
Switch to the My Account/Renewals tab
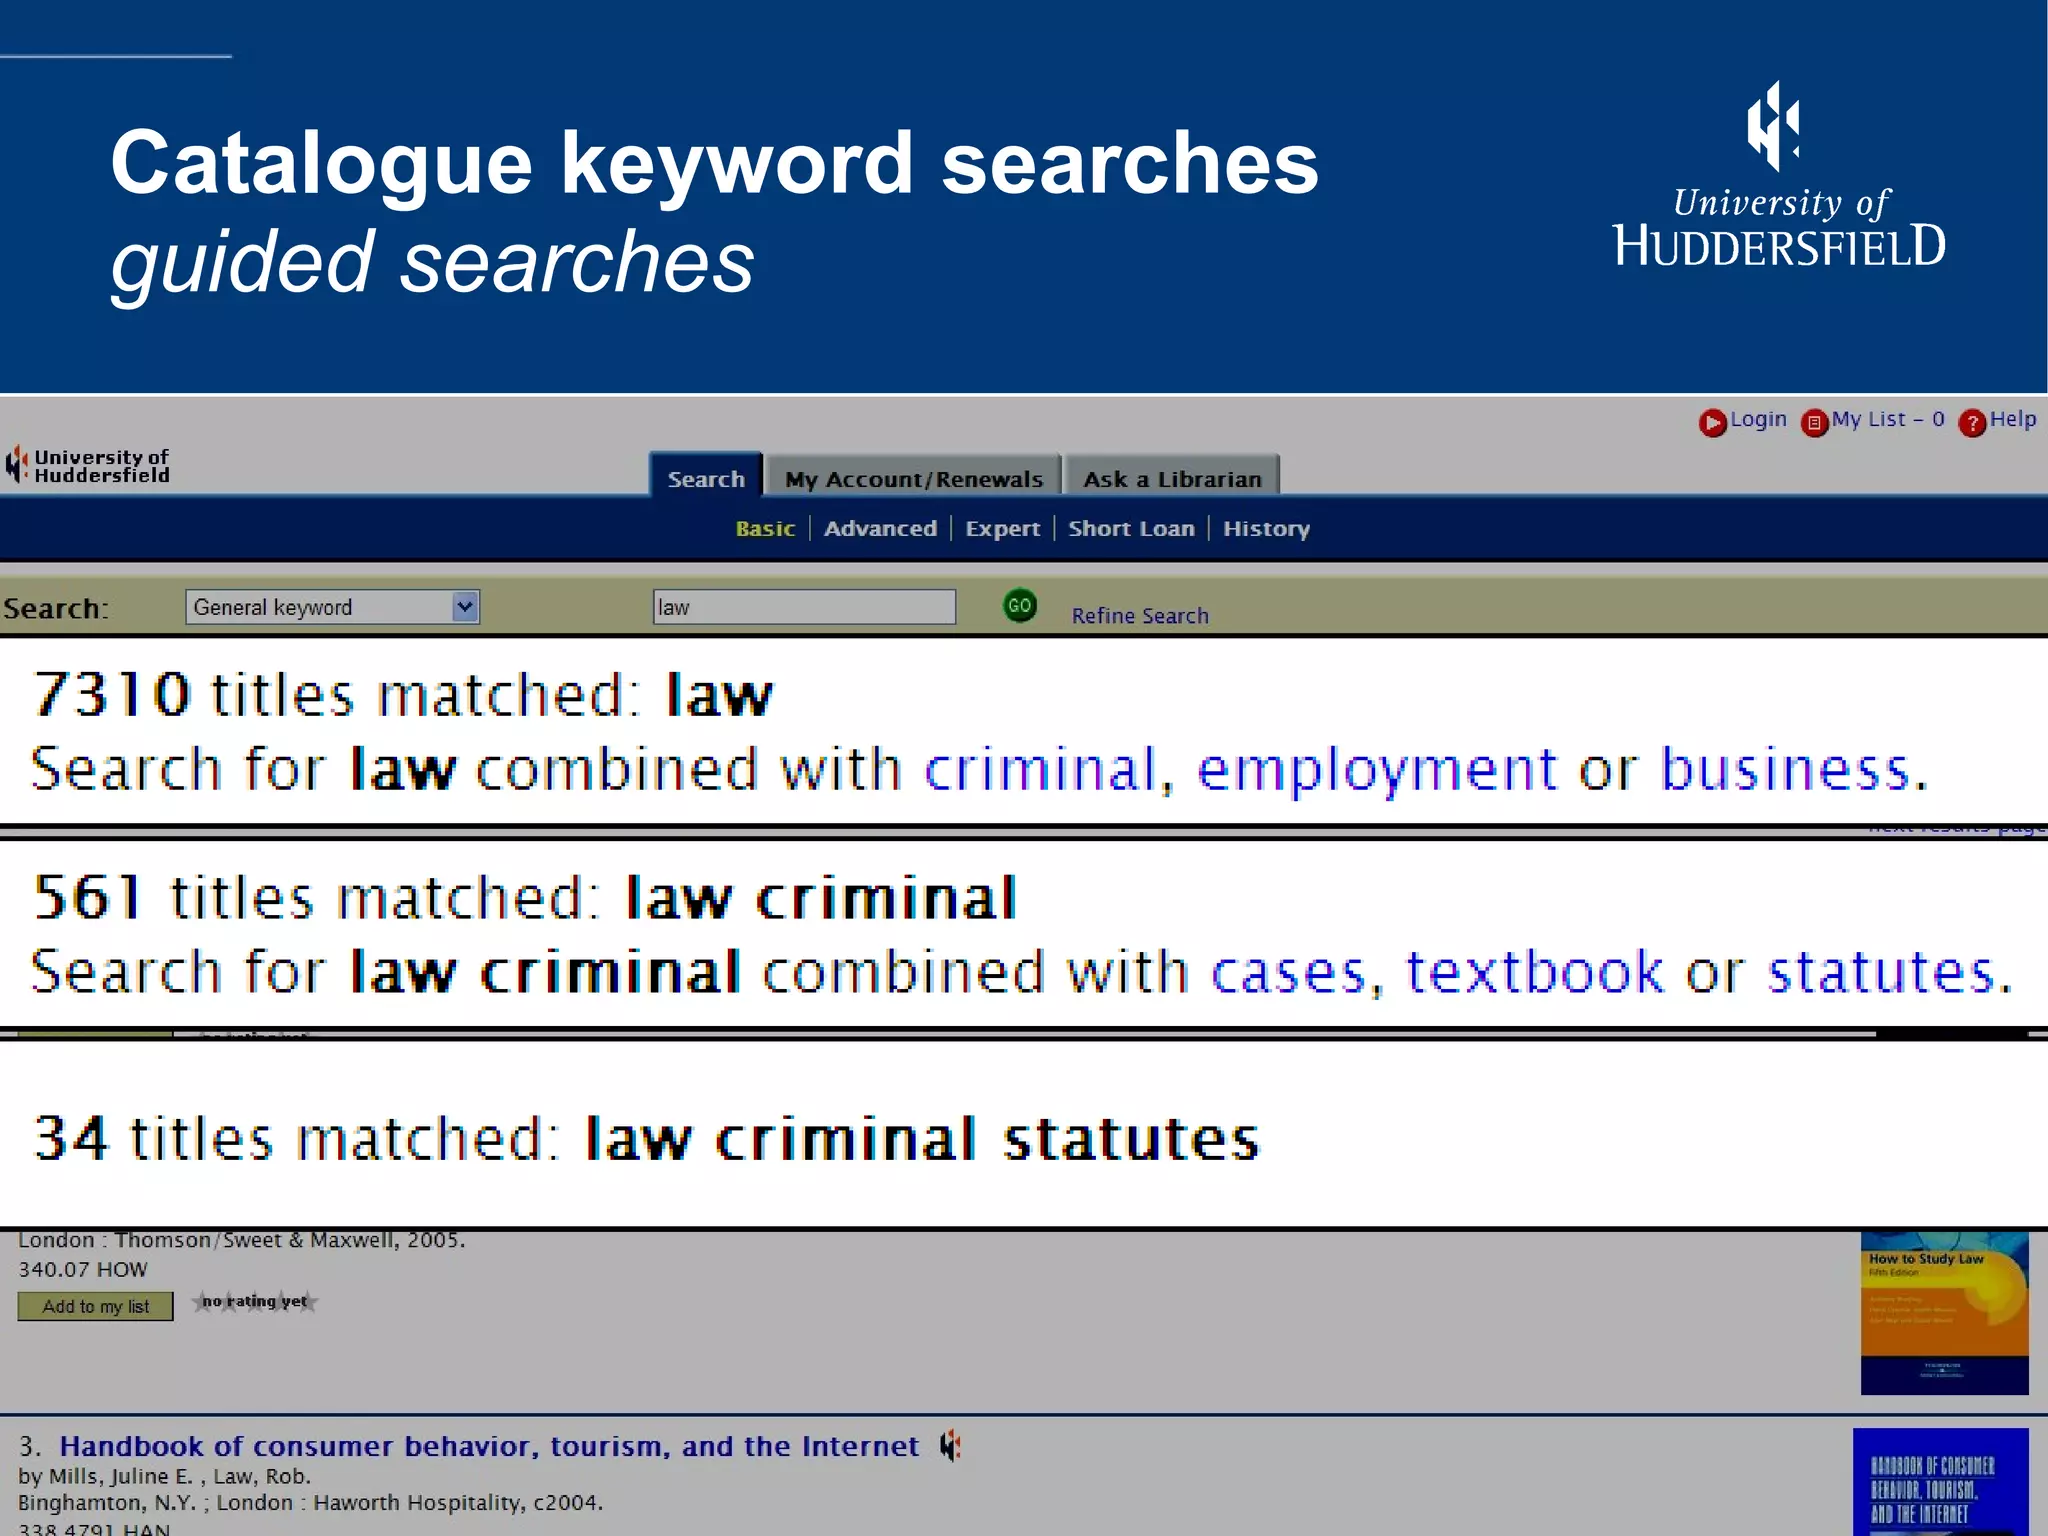point(913,479)
